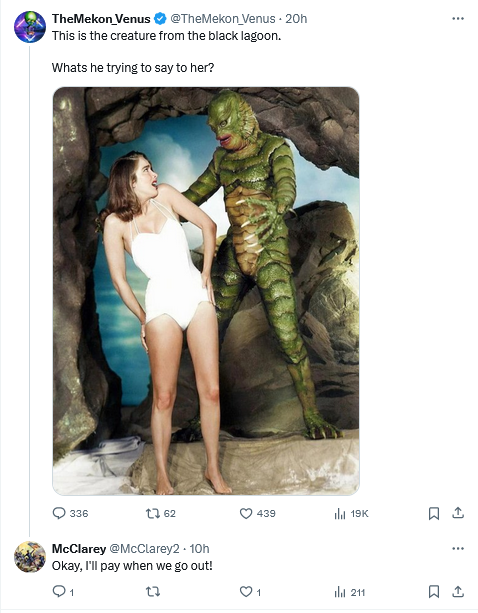
Task: Open the @McClarey2 handle link
Action: (x=144, y=548)
